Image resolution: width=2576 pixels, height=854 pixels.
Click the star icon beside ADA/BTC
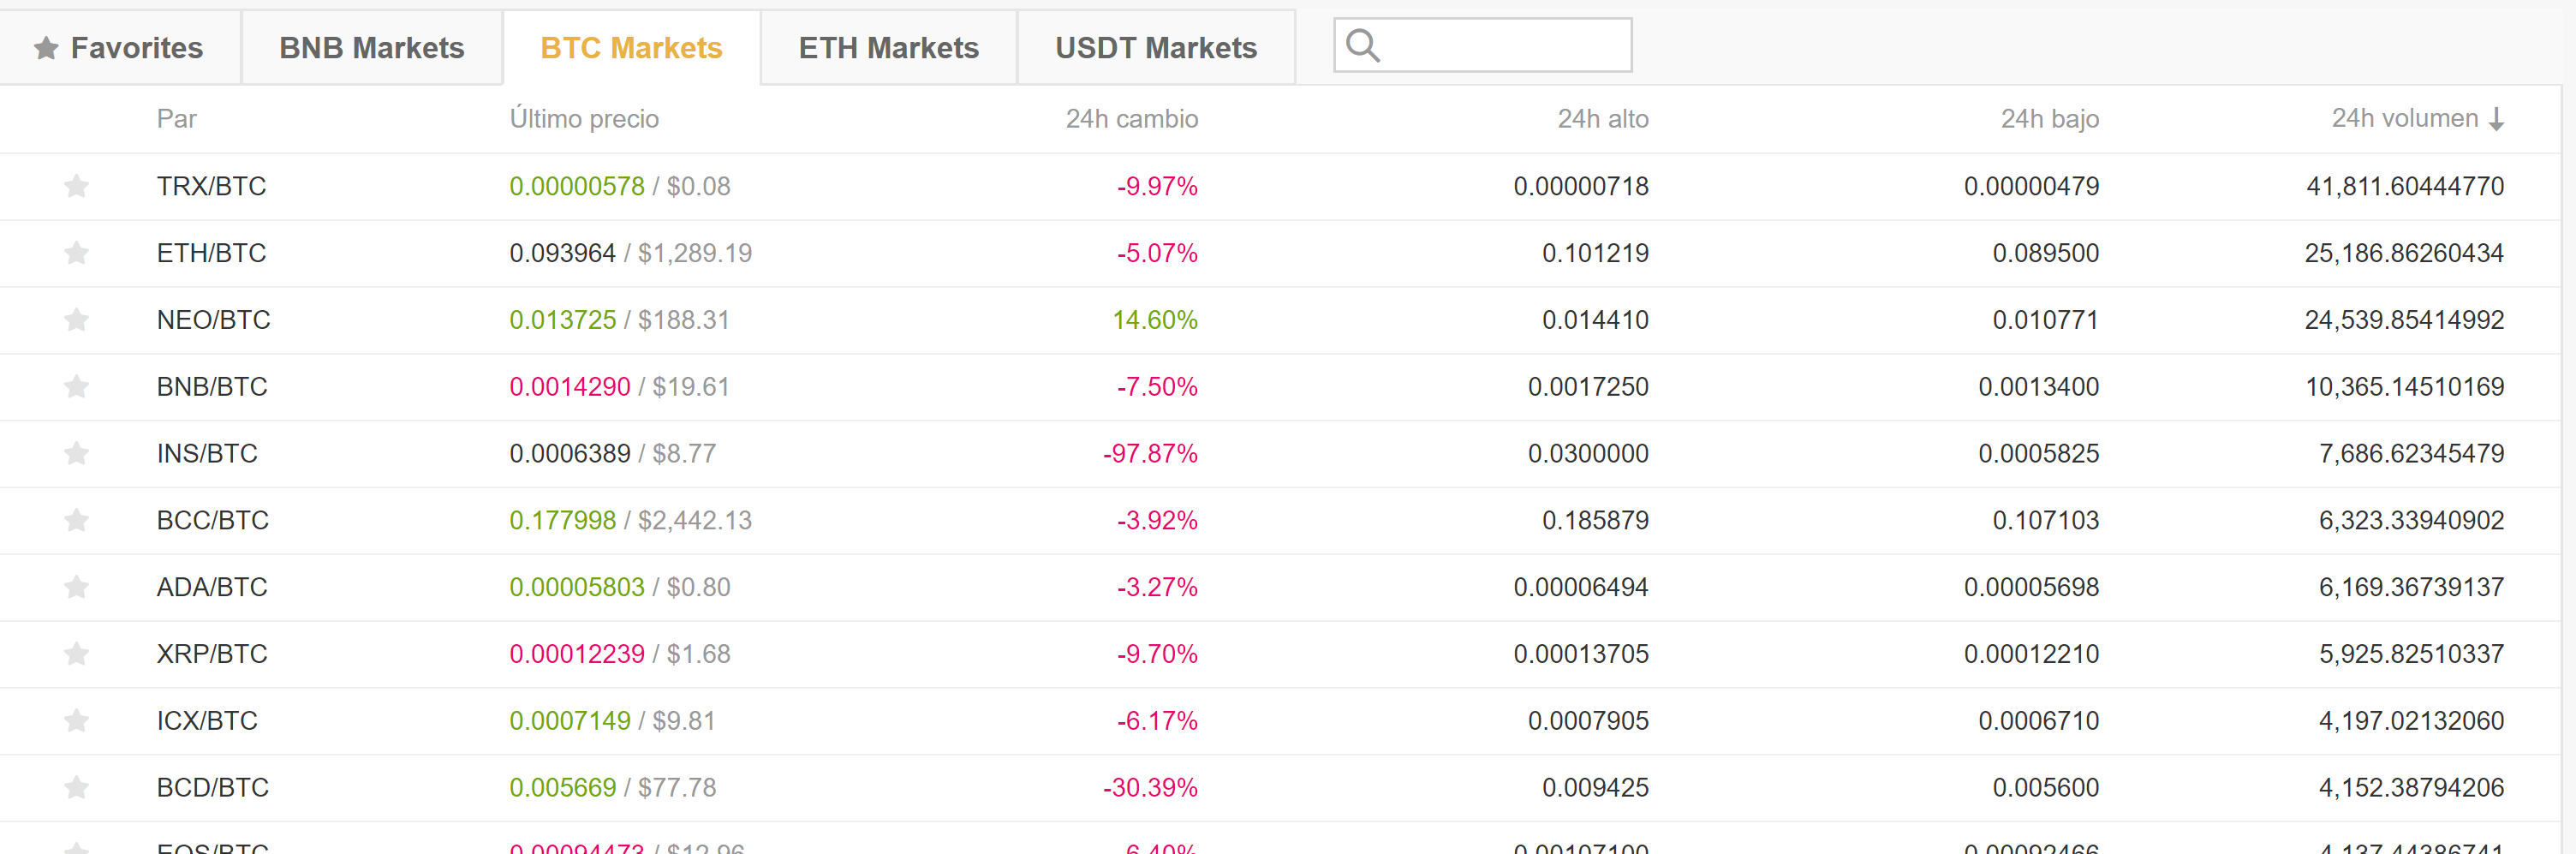[77, 587]
